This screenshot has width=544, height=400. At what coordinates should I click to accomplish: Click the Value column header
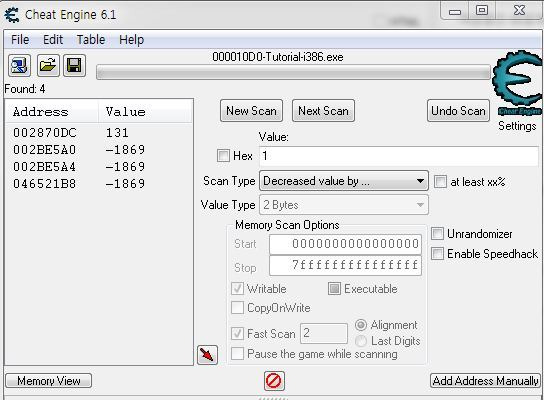coord(145,112)
